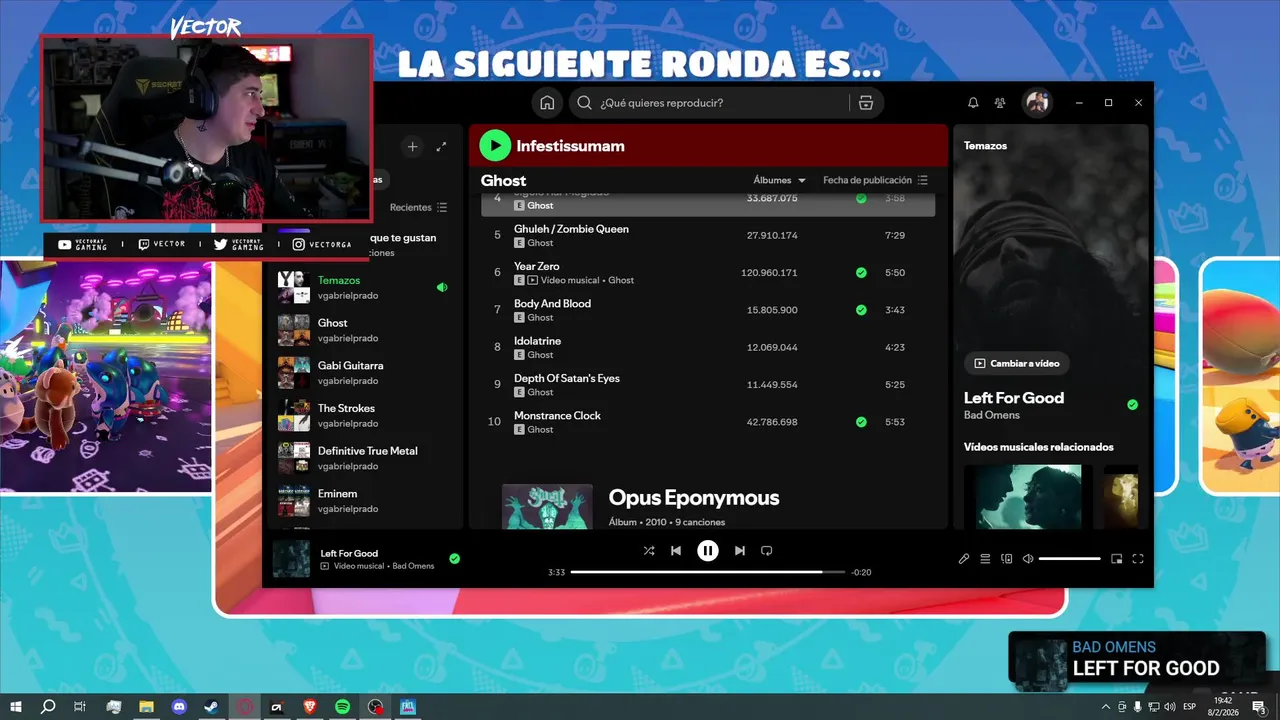The image size is (1280, 720).
Task: Adjust the volume slider
Action: click(x=1070, y=559)
